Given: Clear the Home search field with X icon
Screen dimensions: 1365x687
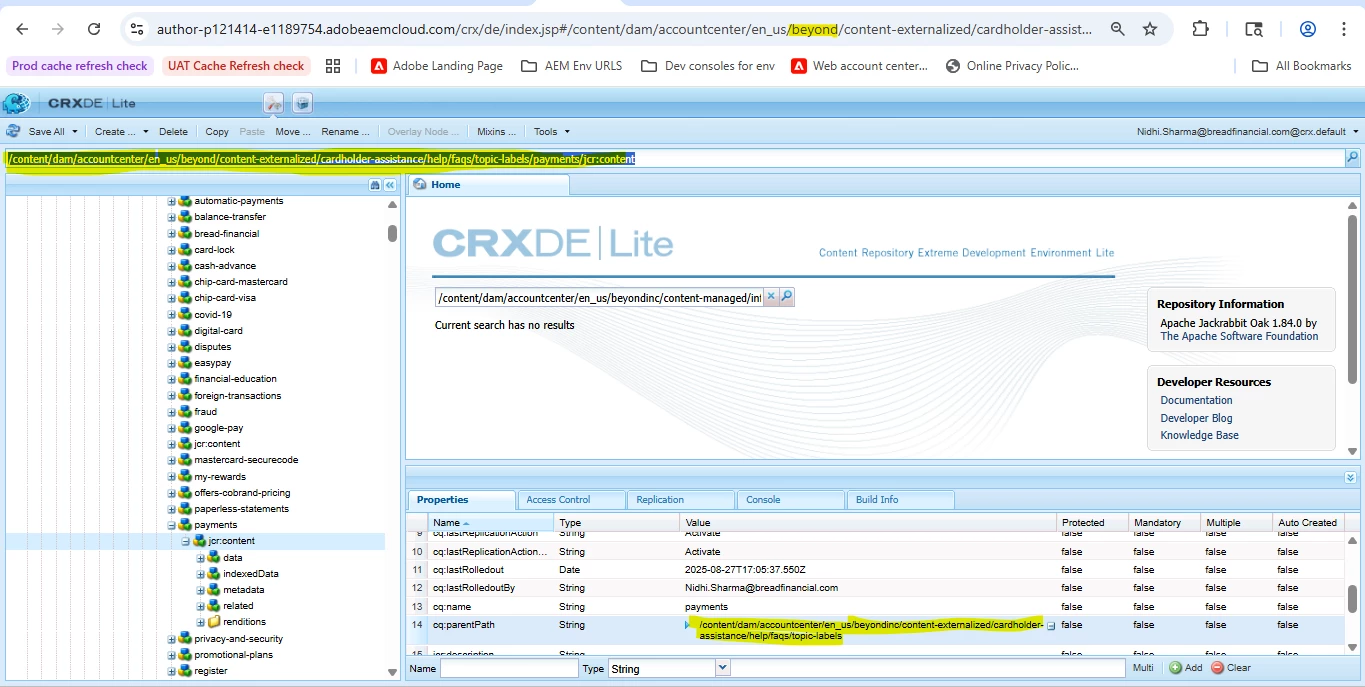Looking at the screenshot, I should tap(771, 297).
